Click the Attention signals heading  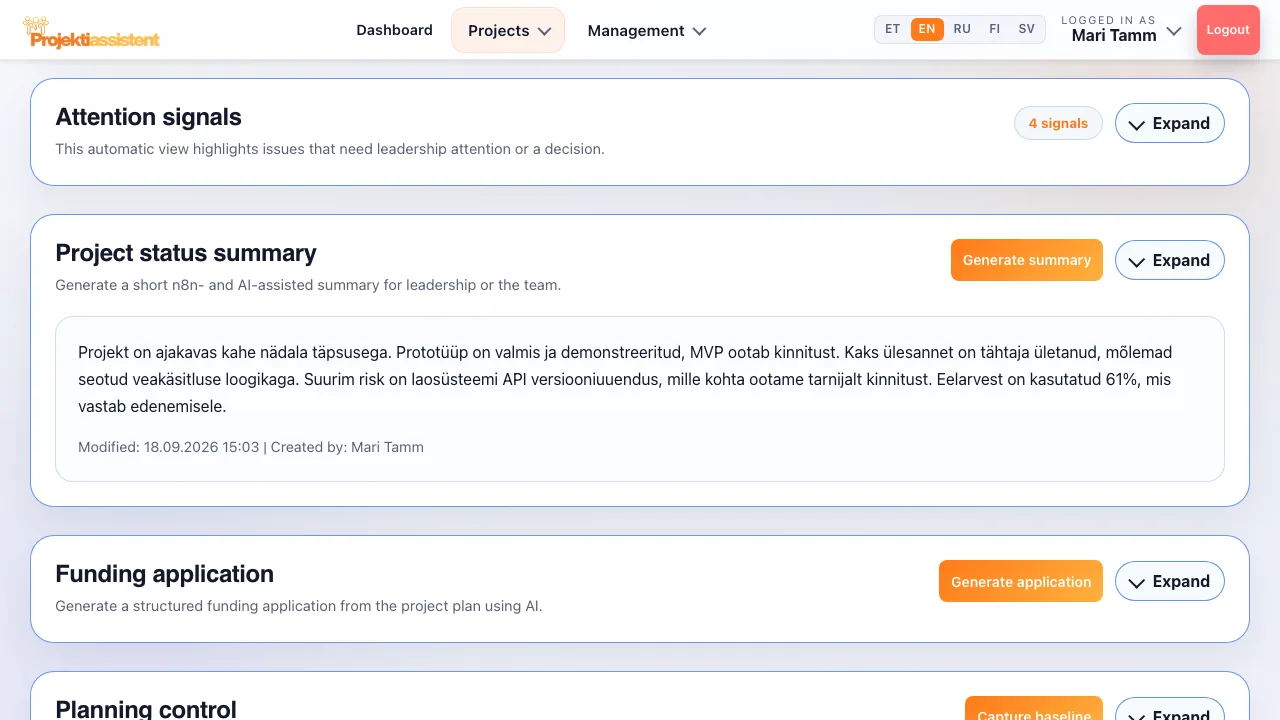point(148,117)
